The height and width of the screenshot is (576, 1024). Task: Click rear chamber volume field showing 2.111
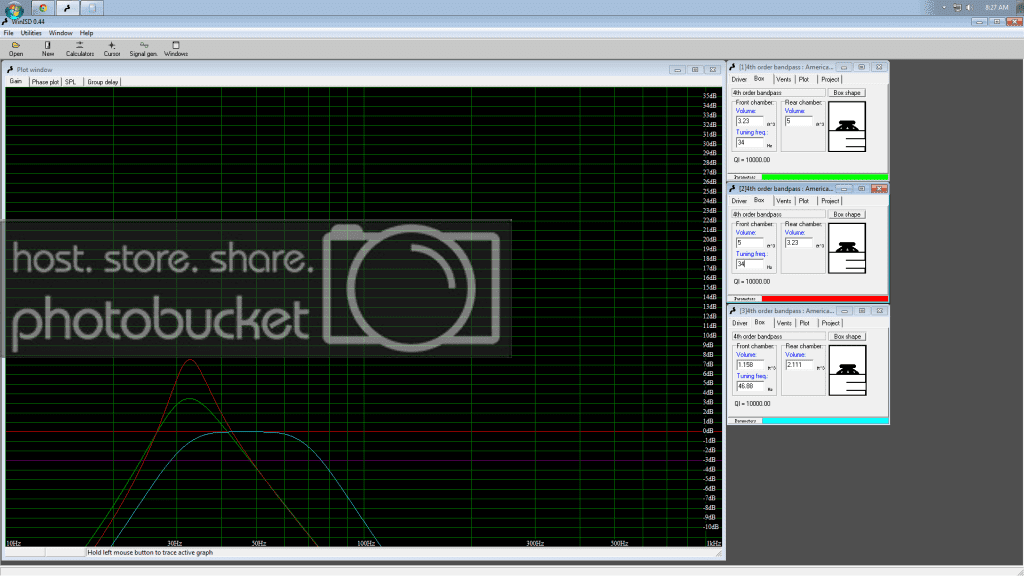point(799,364)
